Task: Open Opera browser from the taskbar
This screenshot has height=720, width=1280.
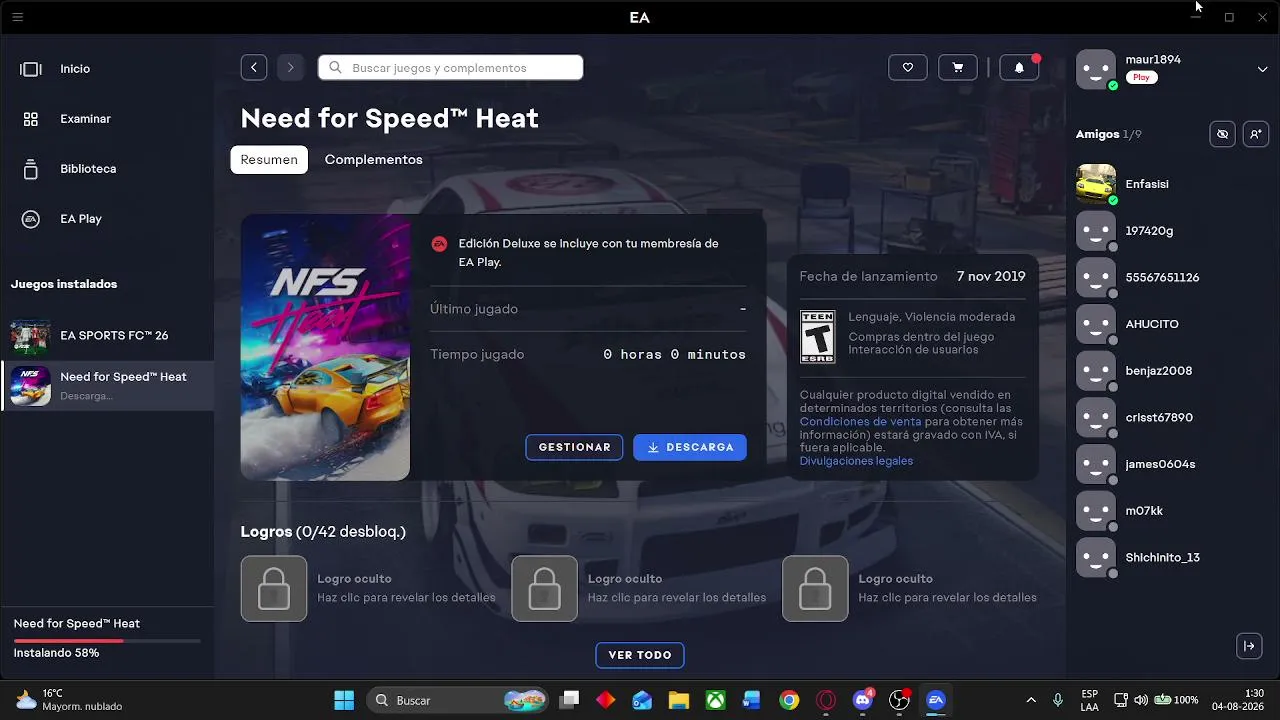Action: [826, 700]
